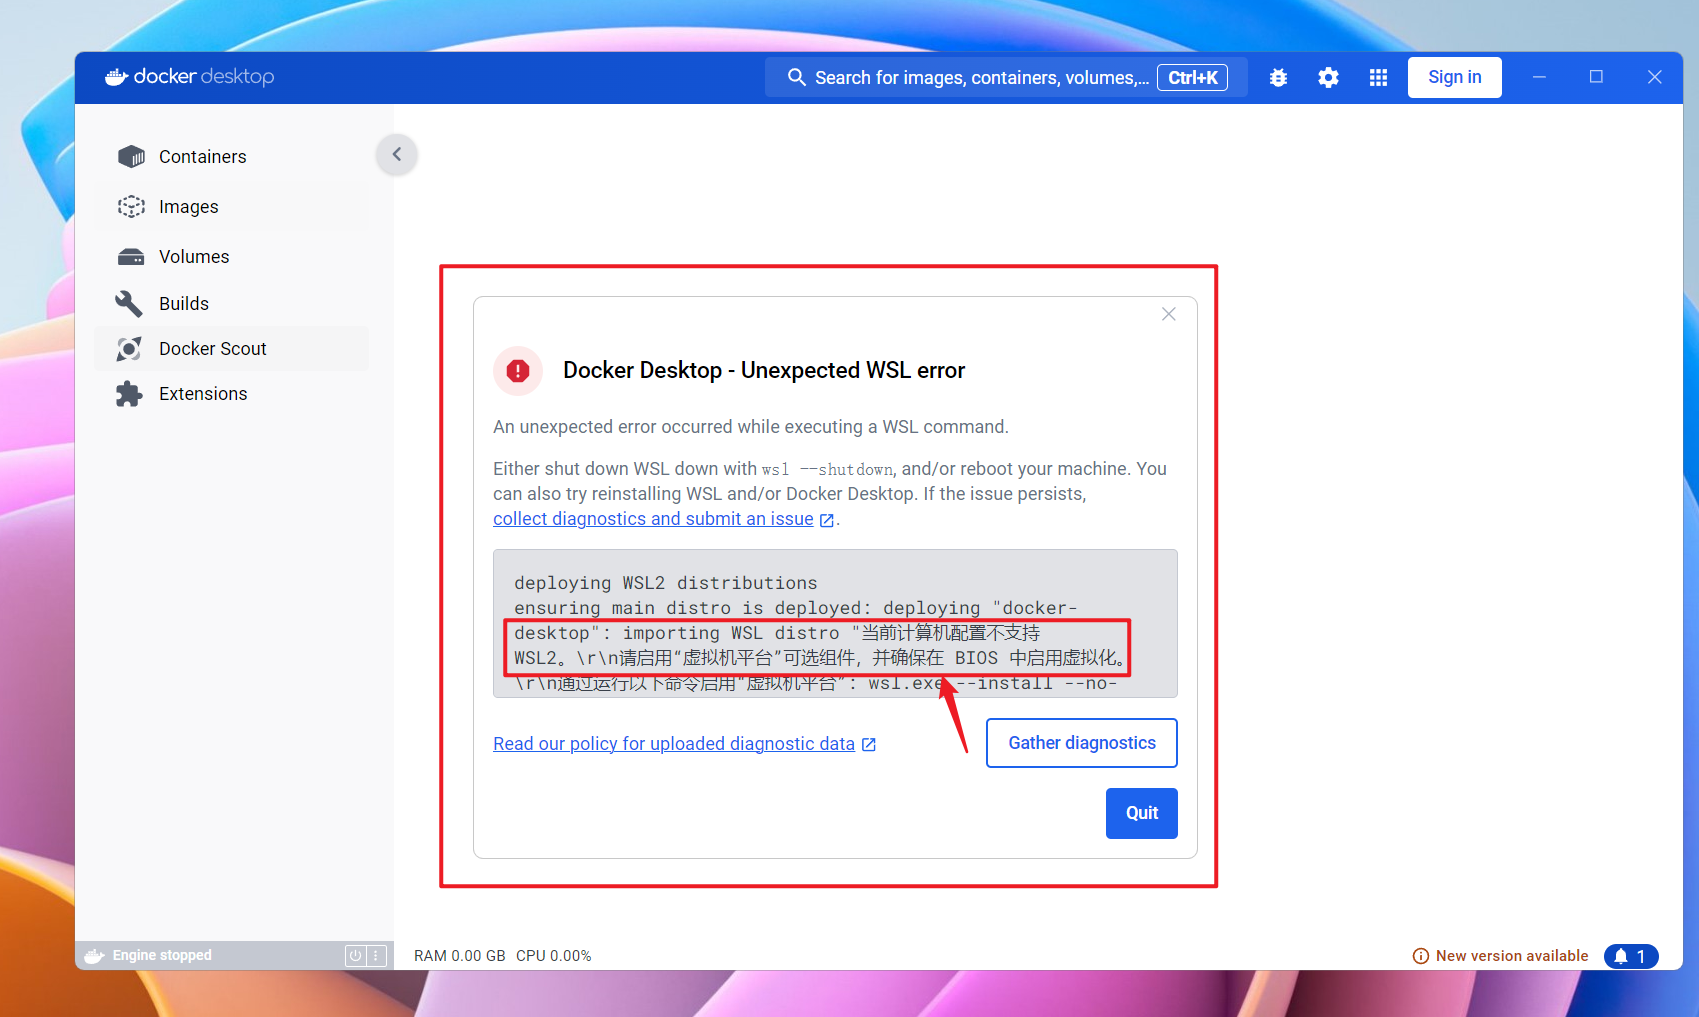This screenshot has width=1699, height=1017.
Task: Click external-link icon after policy link
Action: [869, 744]
